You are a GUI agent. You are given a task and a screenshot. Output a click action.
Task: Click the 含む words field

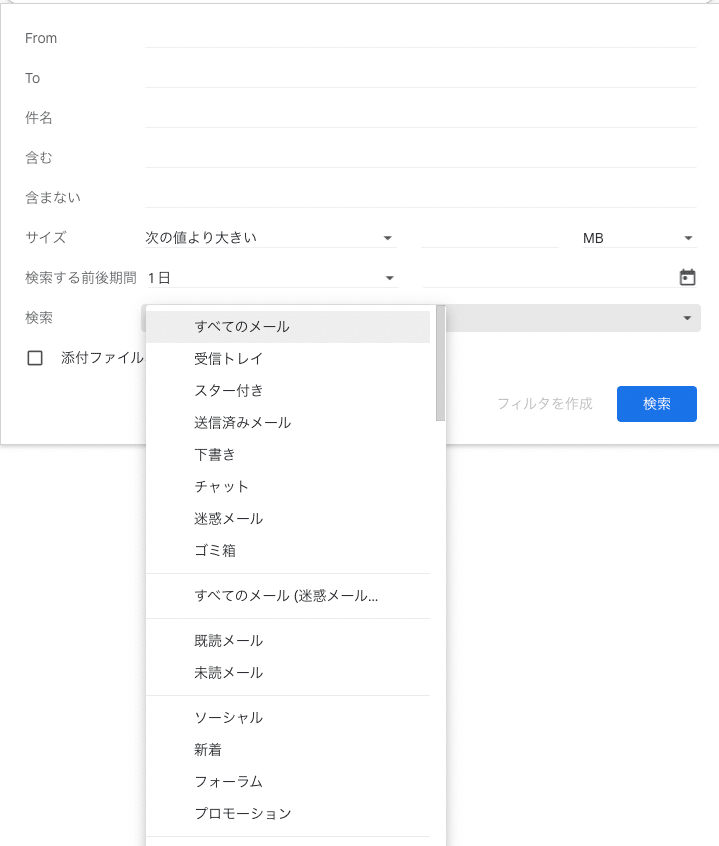[x=421, y=158]
